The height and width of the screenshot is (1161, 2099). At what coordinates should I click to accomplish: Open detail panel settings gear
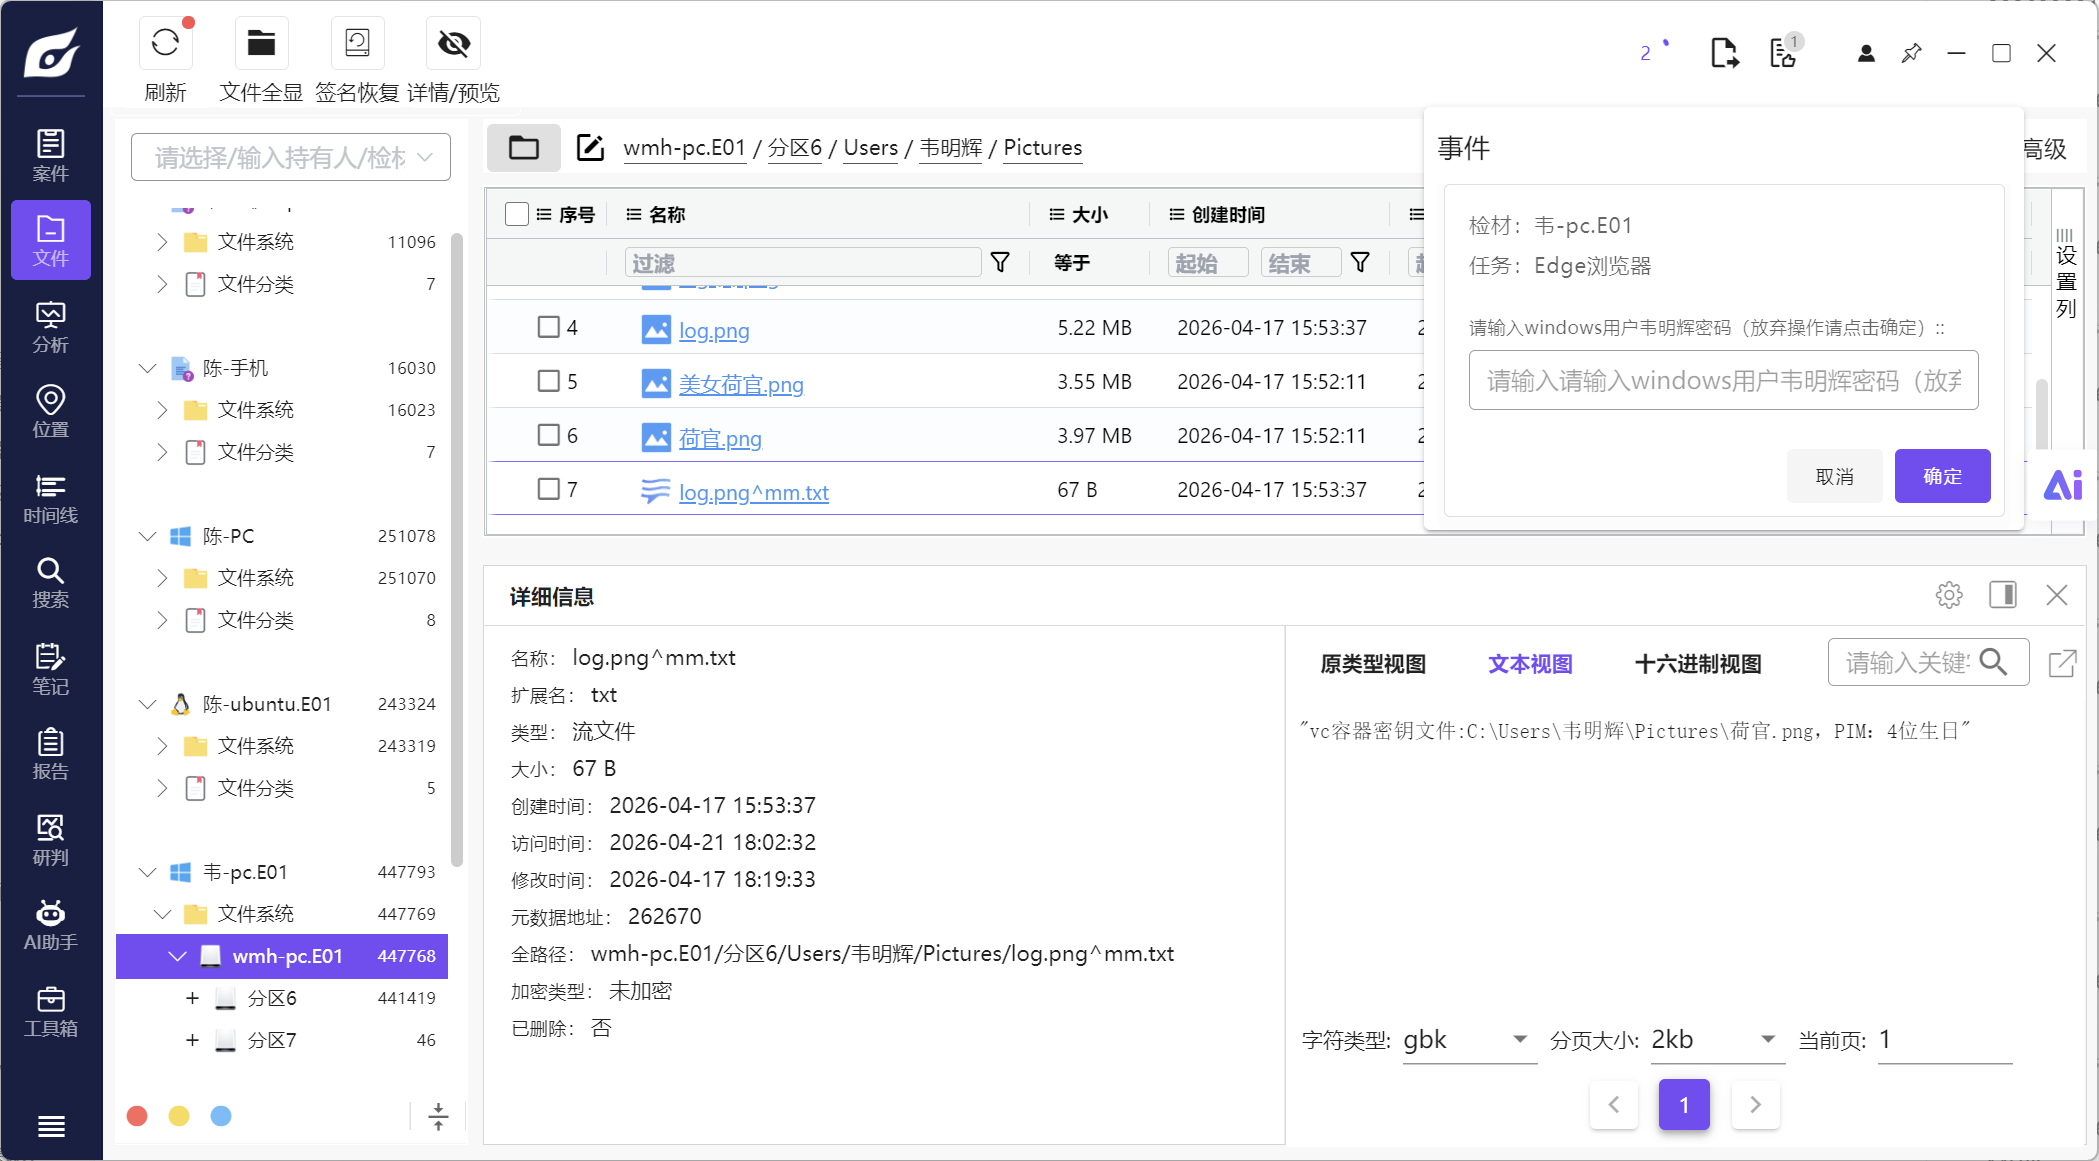point(1949,595)
